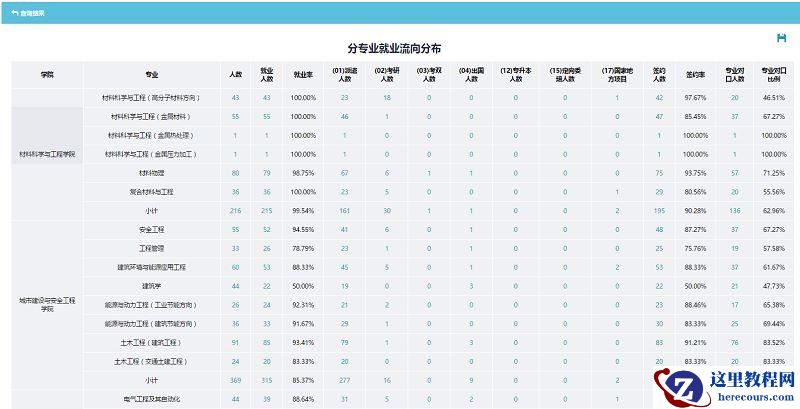
Task: Open 派遣人数 67 in 材料物理 row
Action: click(344, 173)
